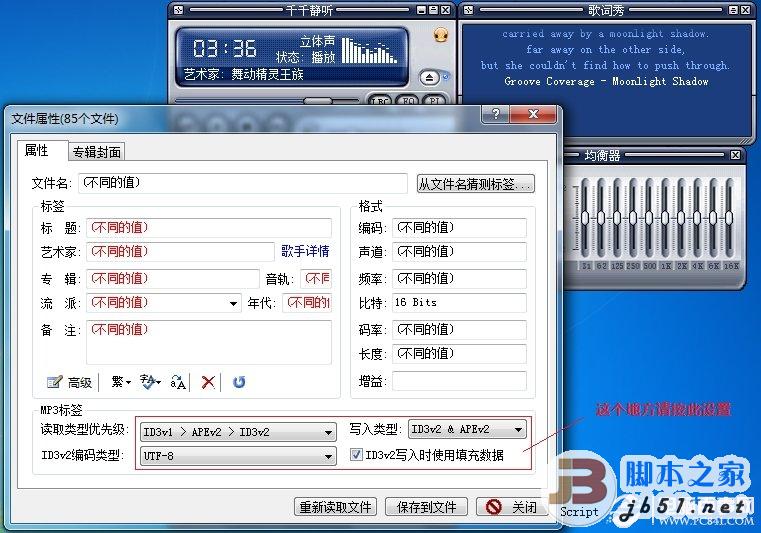Open the character encoding conversion icon menu
761x533 pixels.
tap(150, 382)
